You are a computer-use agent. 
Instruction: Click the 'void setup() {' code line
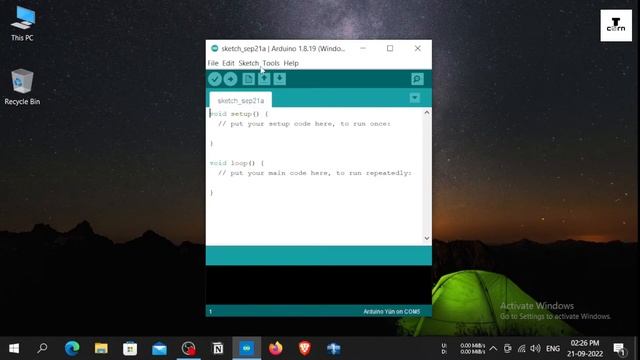[x=239, y=114]
